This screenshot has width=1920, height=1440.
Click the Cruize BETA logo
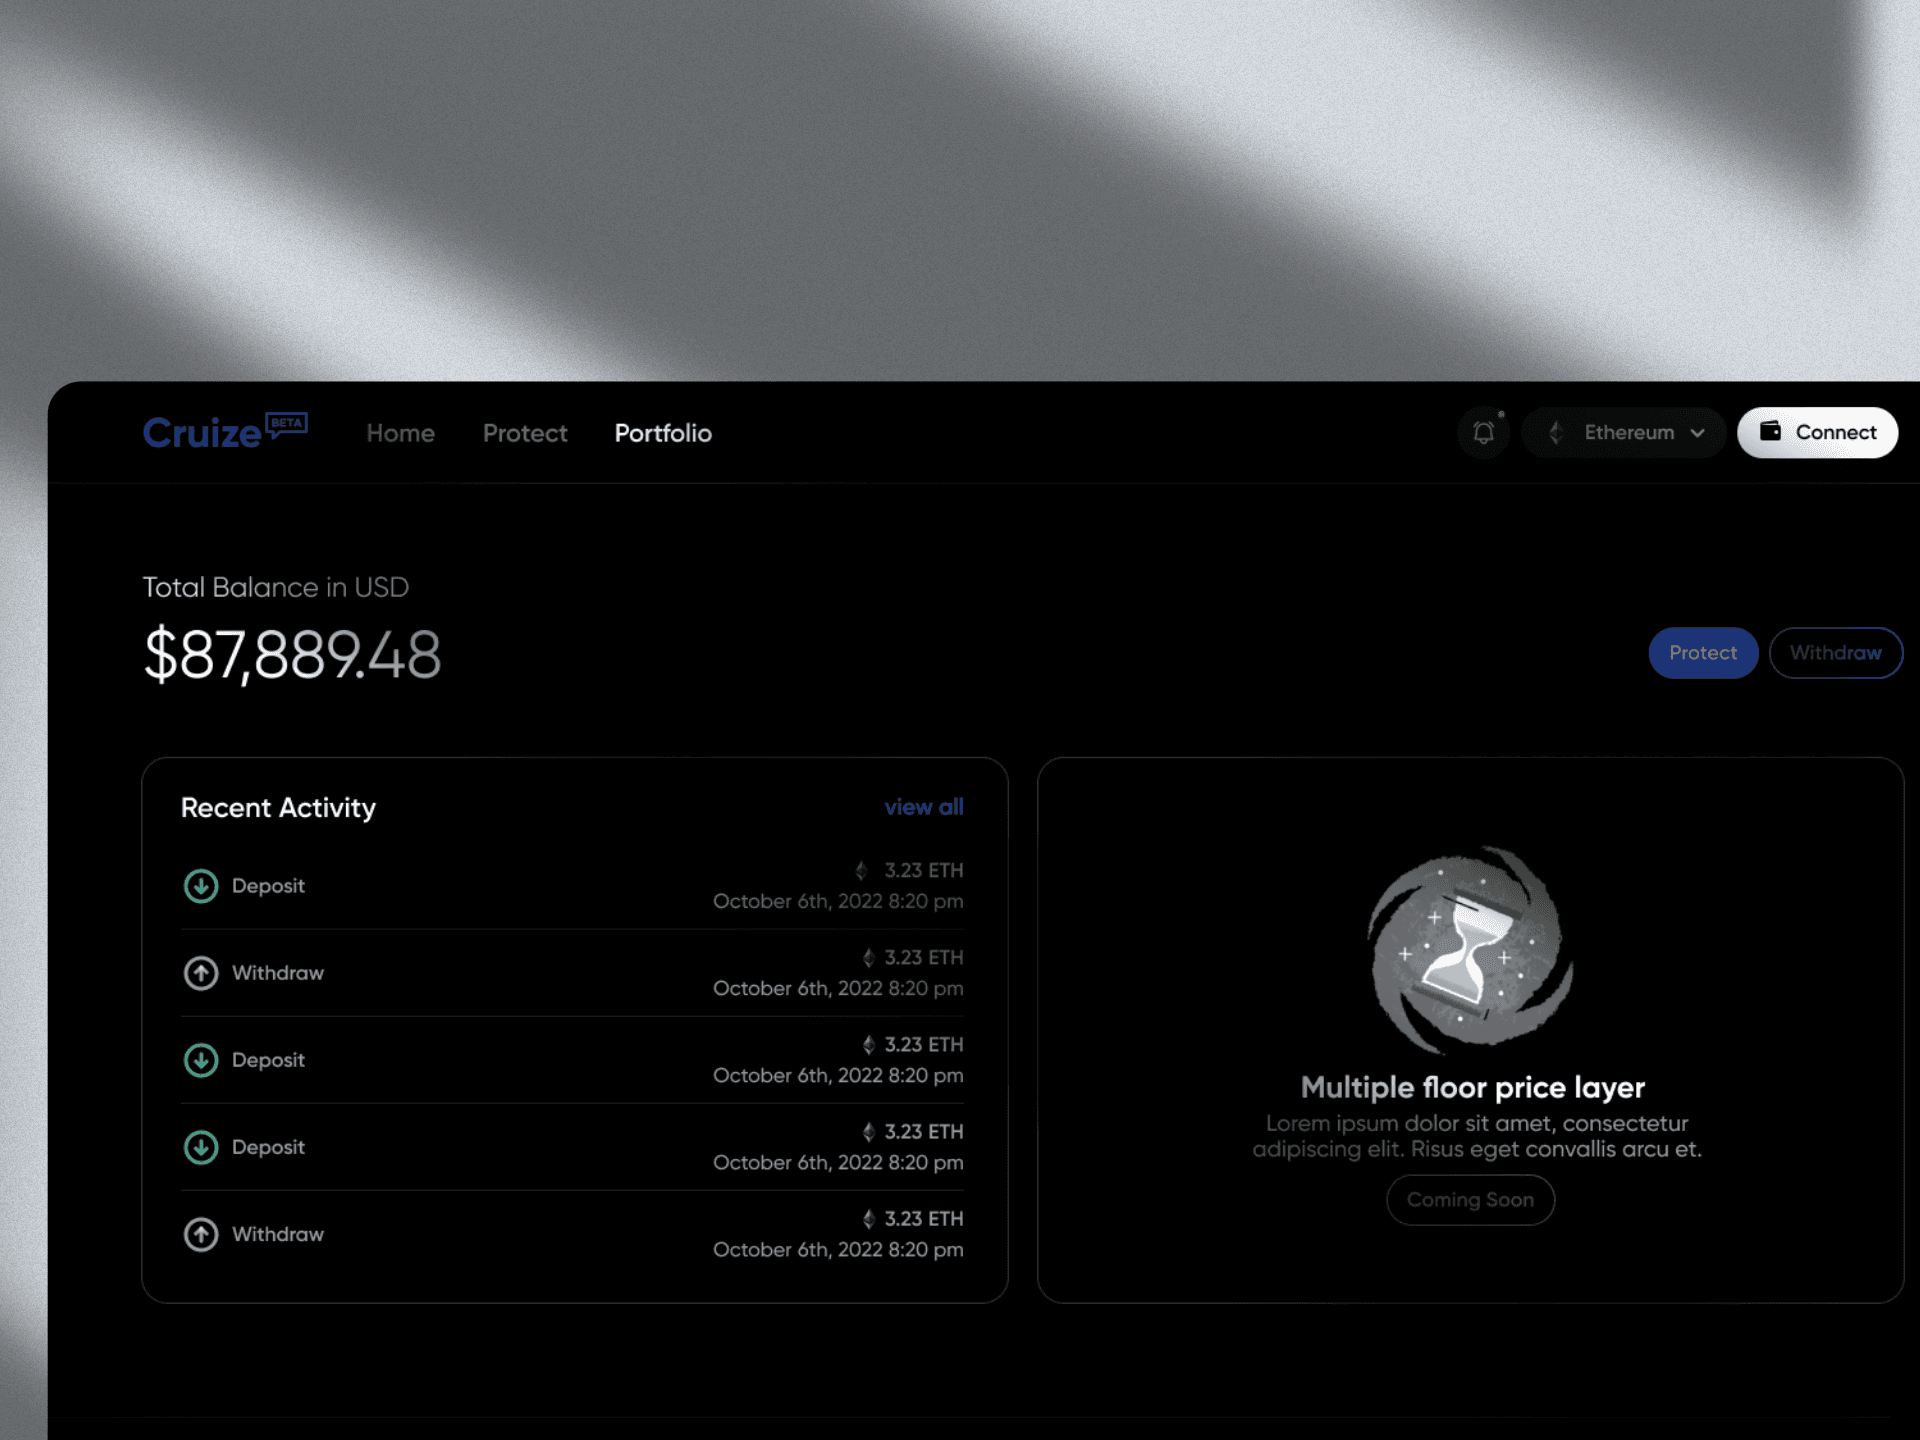[224, 433]
